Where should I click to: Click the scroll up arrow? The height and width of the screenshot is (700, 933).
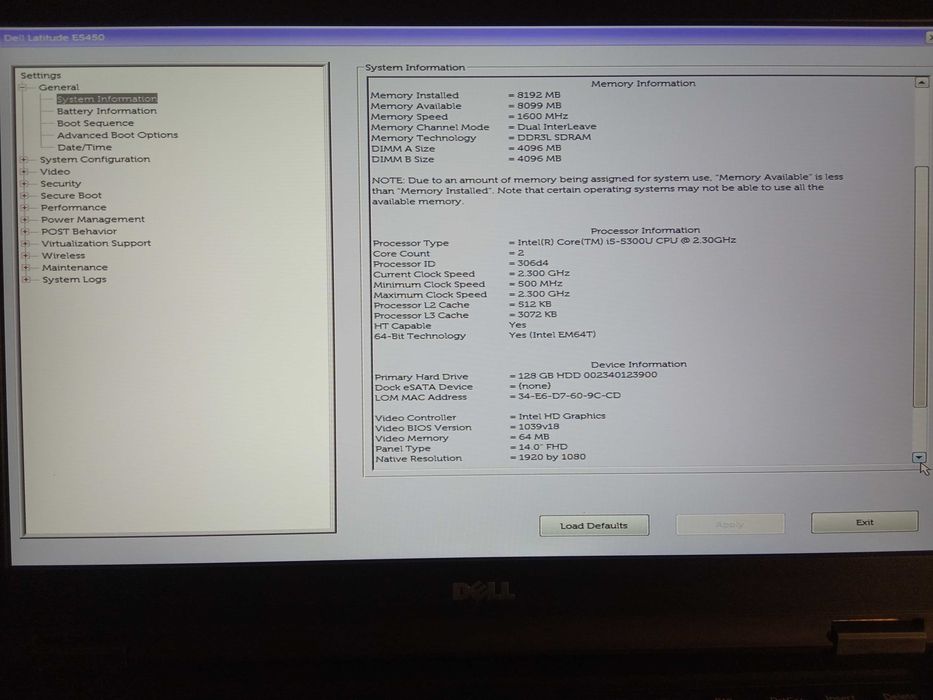coord(921,82)
